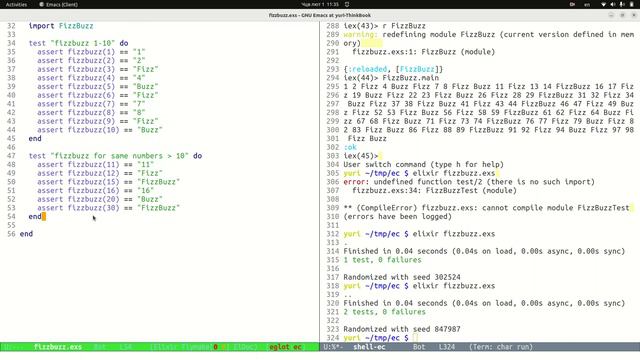Click the ElDoc minor mode indicator
640x360 pixels.
click(x=245, y=347)
